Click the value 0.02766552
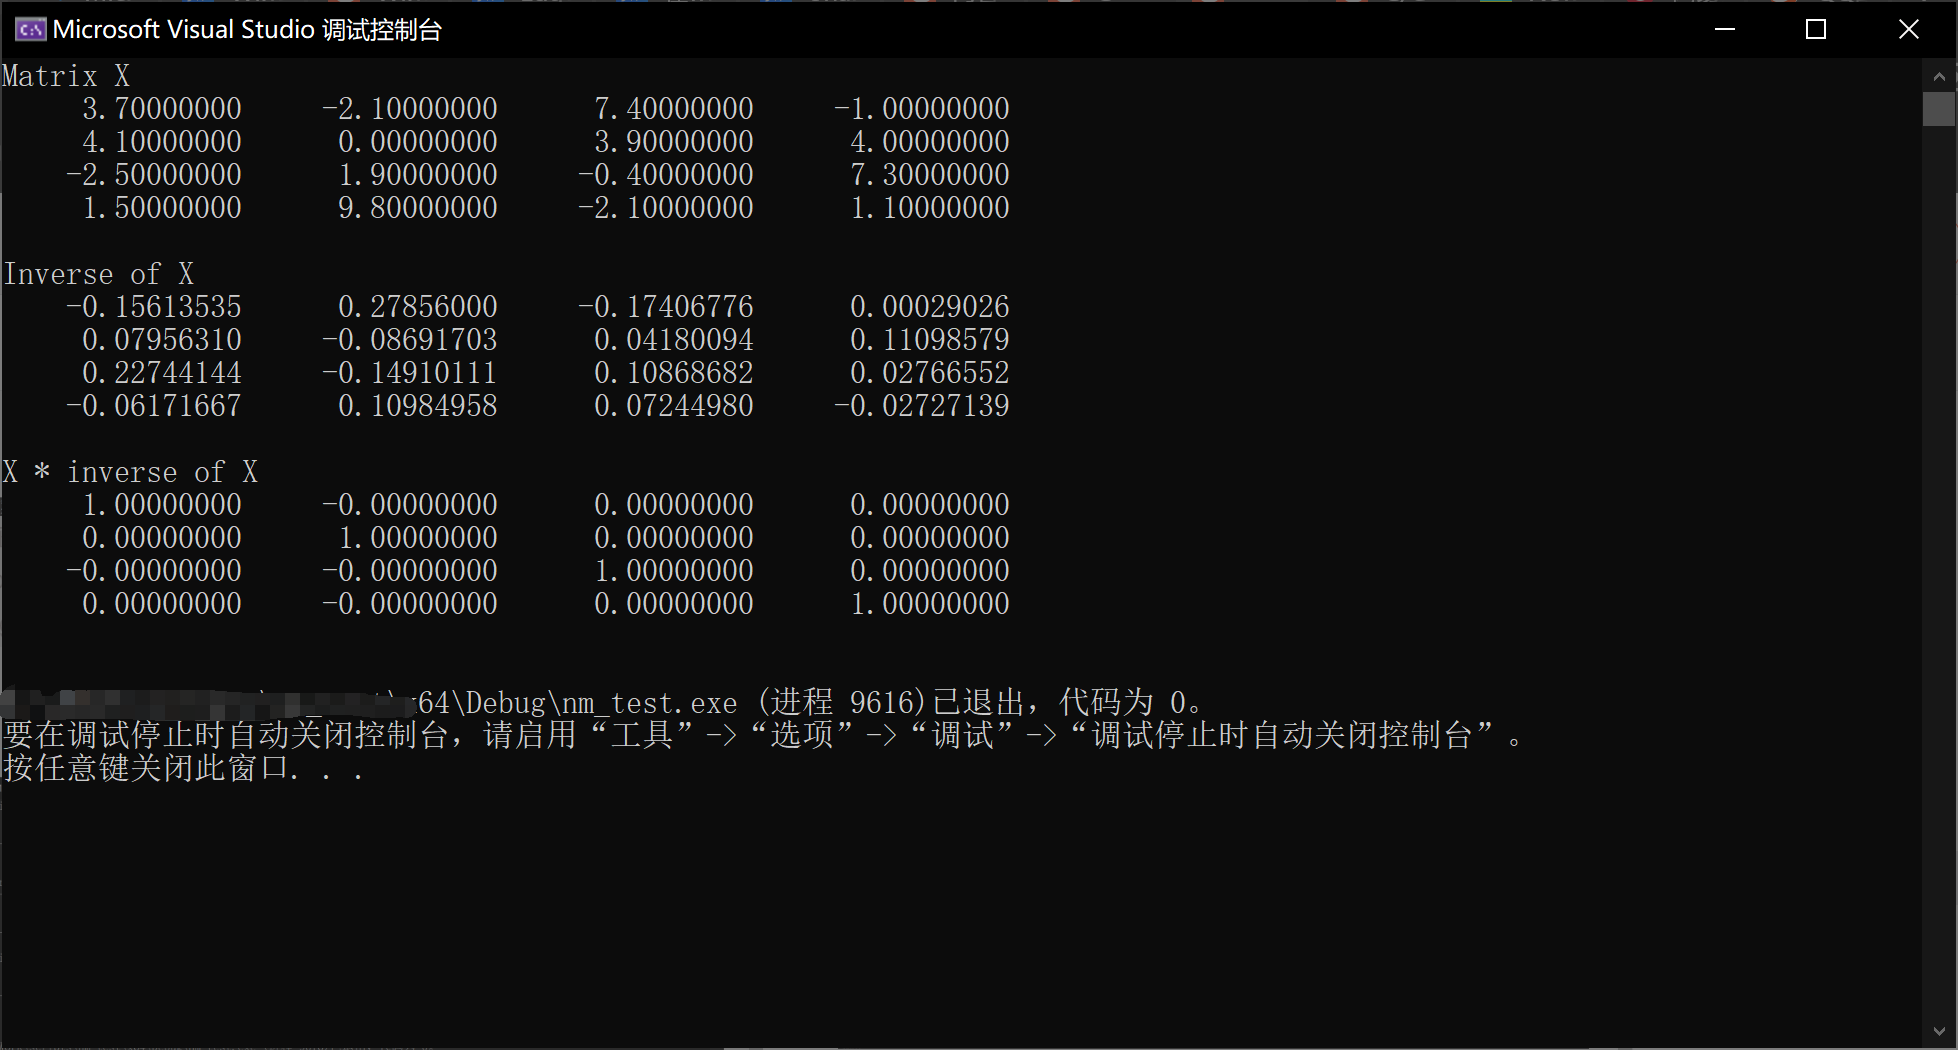1958x1050 pixels. click(930, 373)
